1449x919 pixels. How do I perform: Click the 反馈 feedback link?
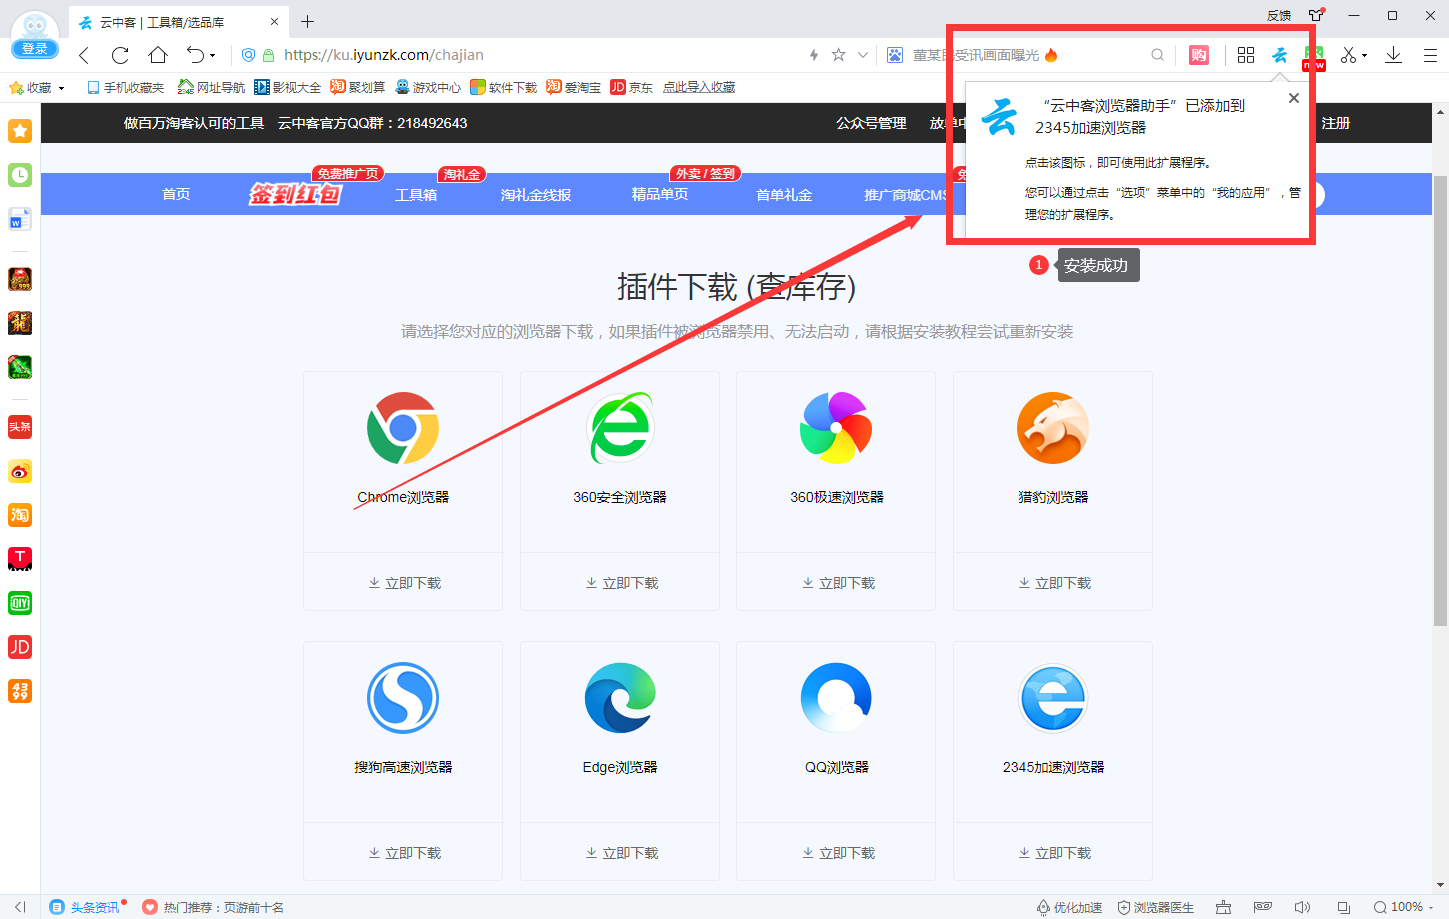pyautogui.click(x=1279, y=15)
